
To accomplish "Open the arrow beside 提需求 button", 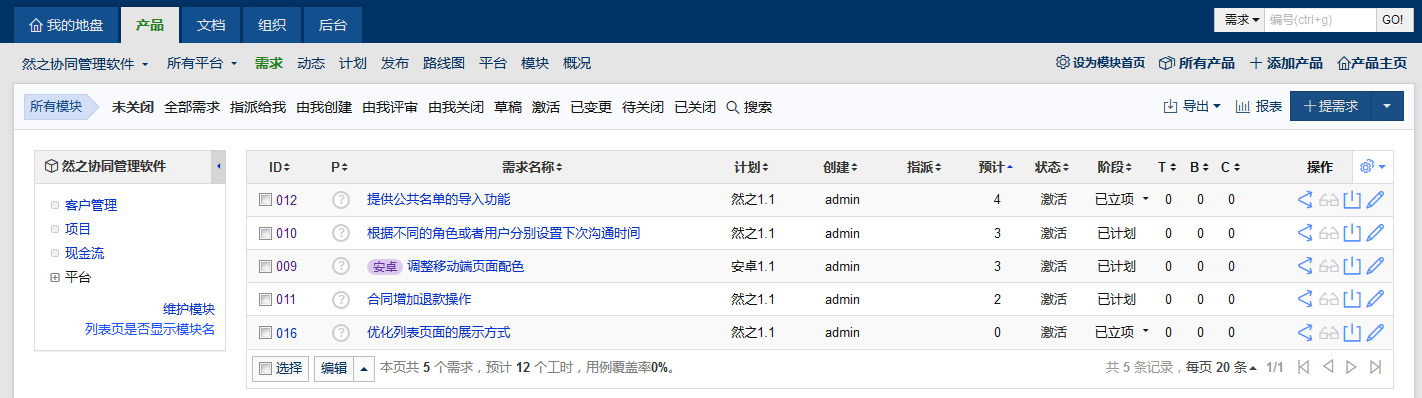I will [x=1386, y=106].
